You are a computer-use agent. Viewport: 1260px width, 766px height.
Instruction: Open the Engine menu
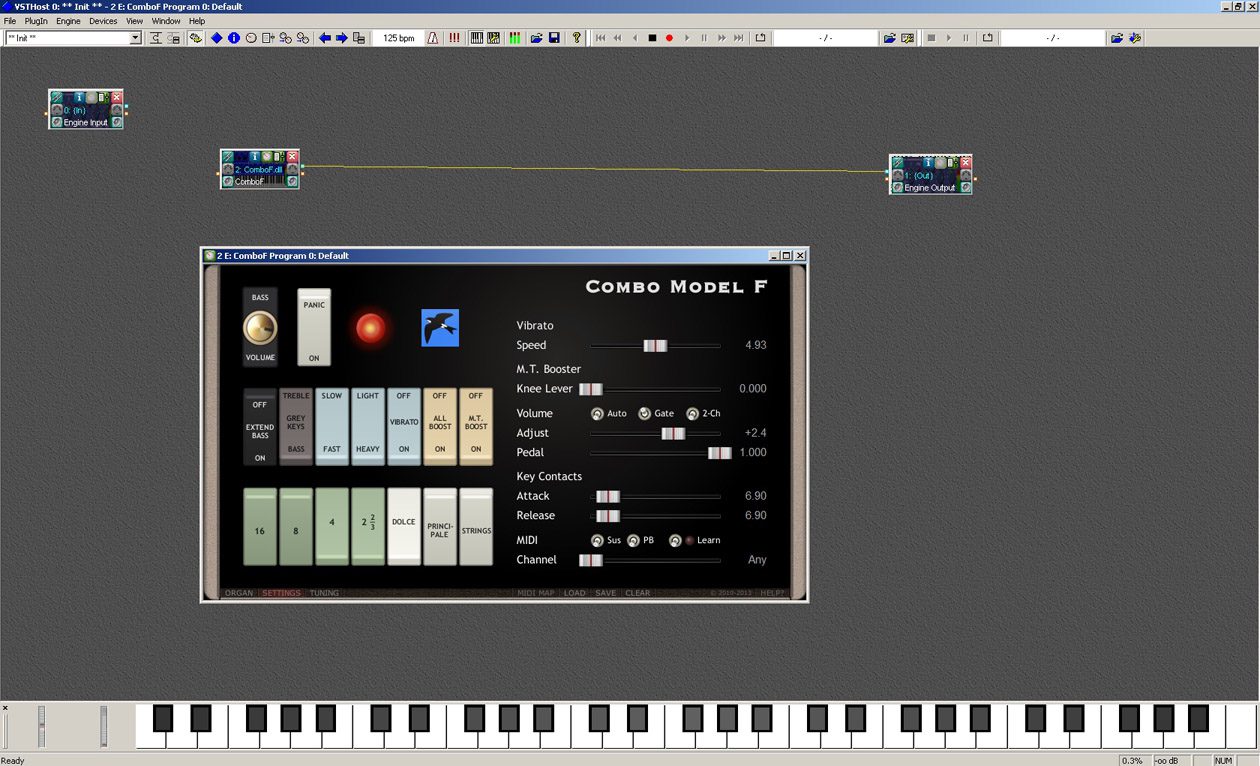coord(68,21)
